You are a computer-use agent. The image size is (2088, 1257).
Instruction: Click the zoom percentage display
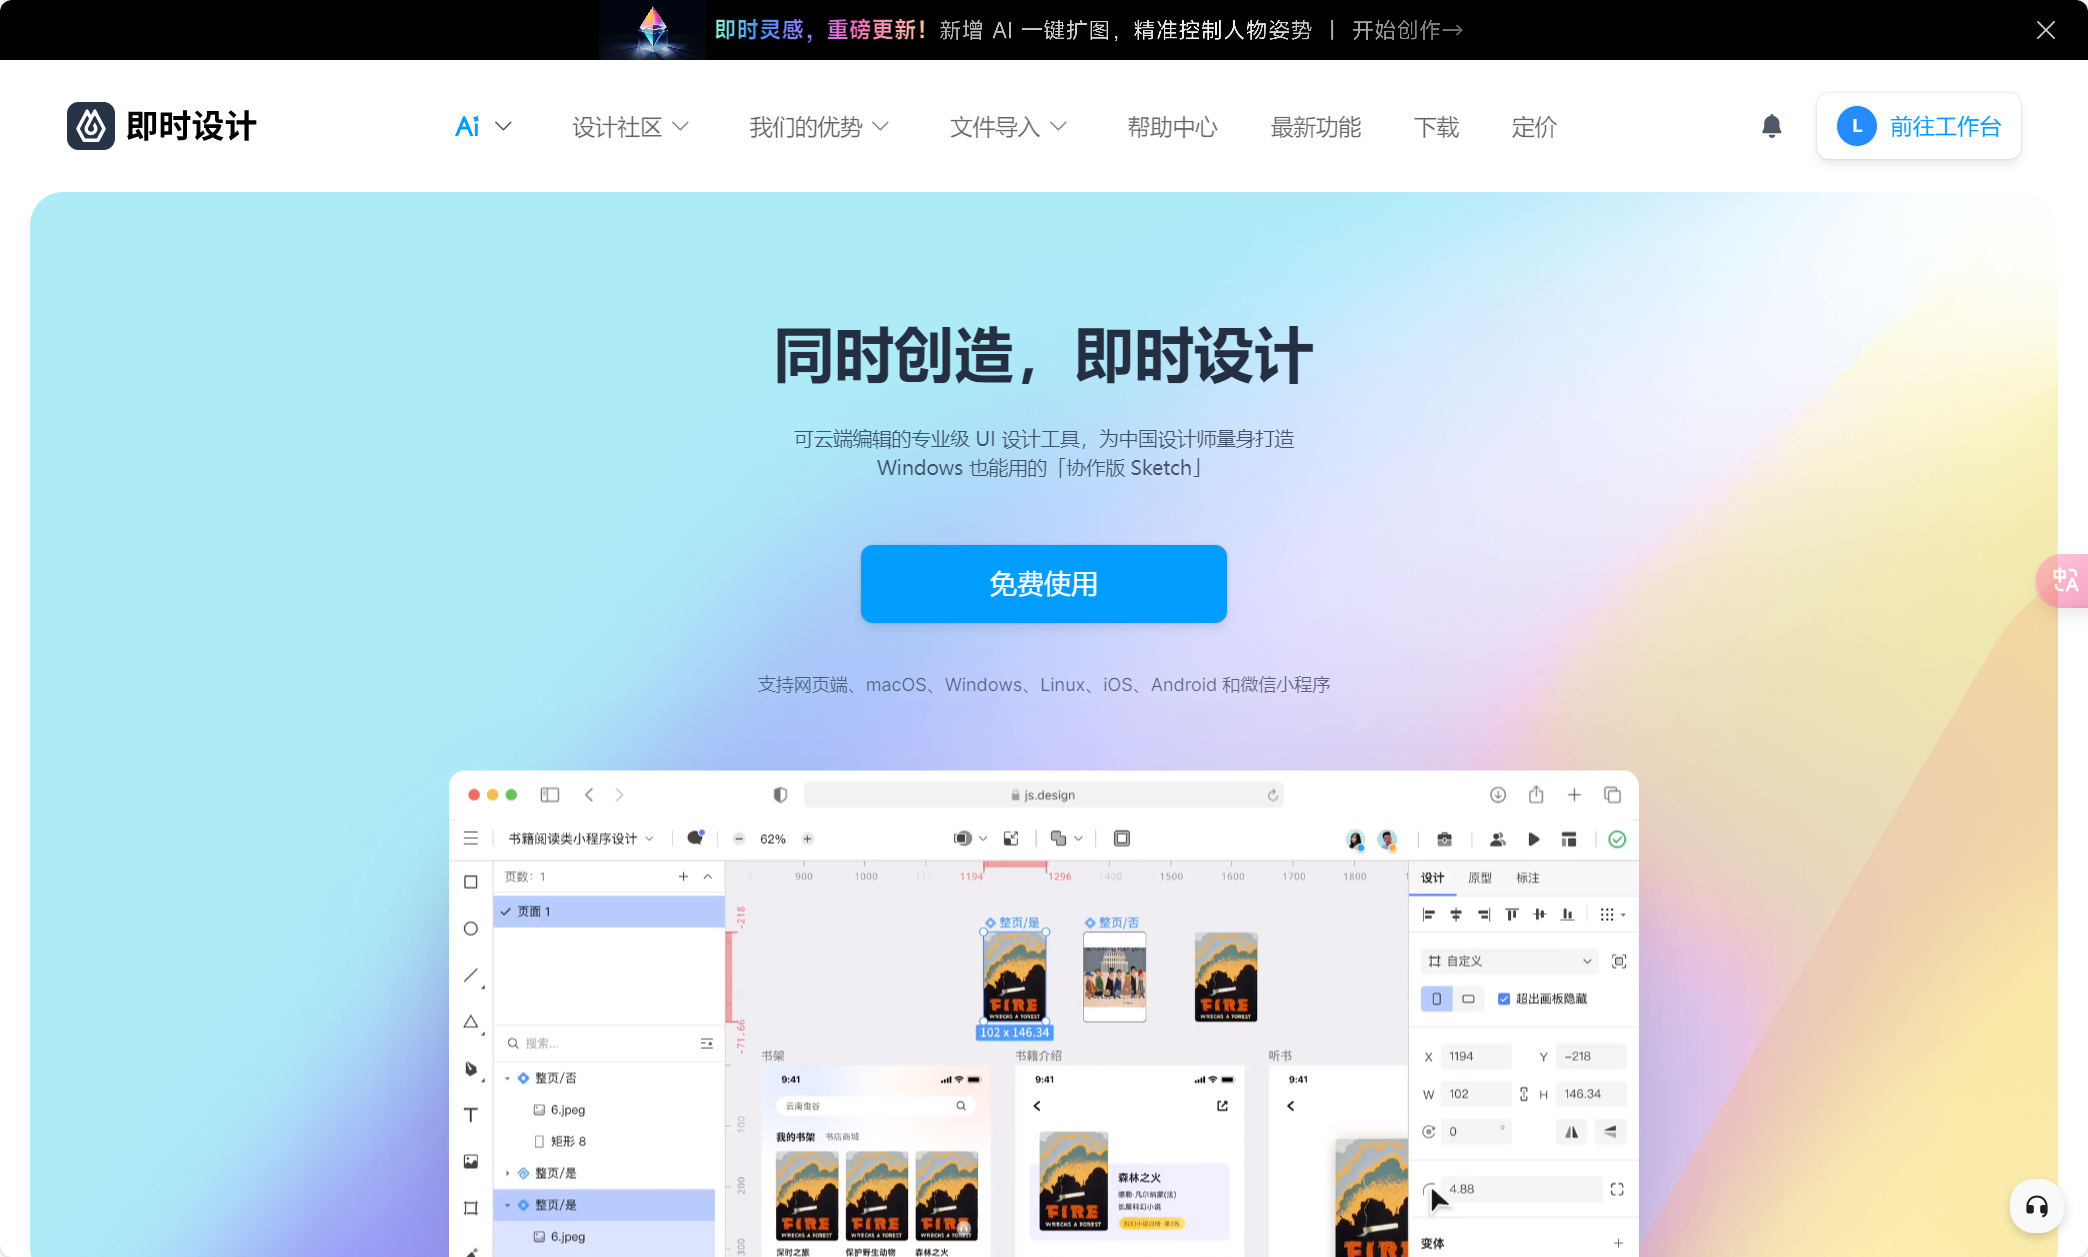click(773, 838)
